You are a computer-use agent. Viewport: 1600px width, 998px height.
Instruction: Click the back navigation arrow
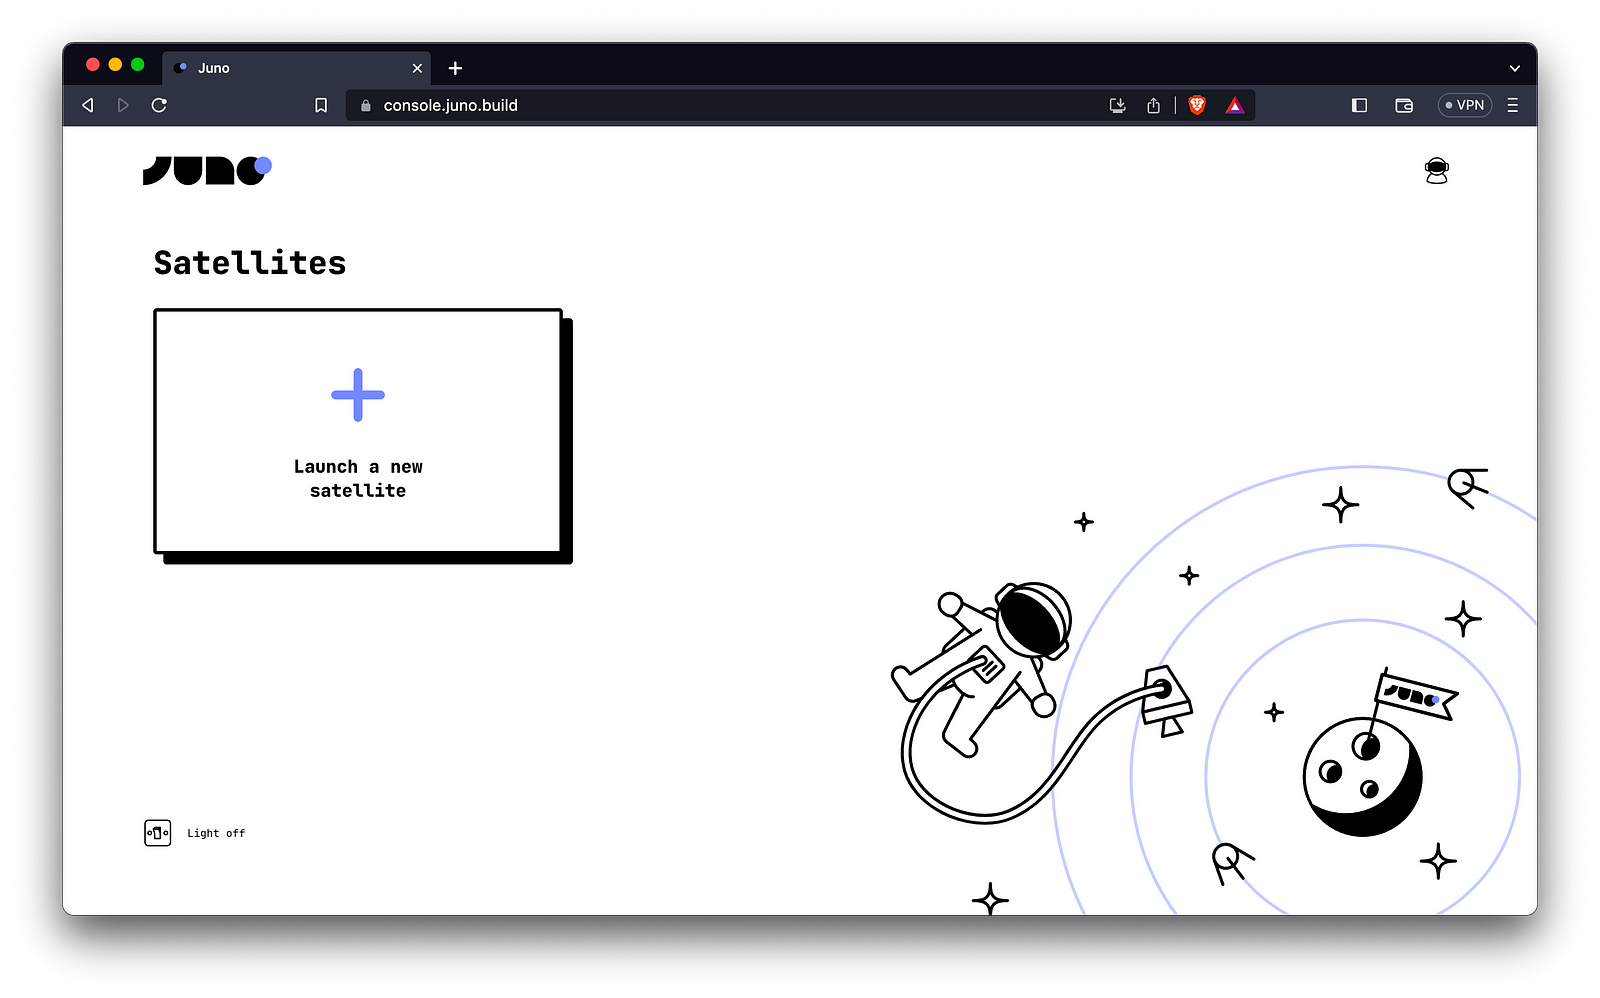click(x=87, y=104)
